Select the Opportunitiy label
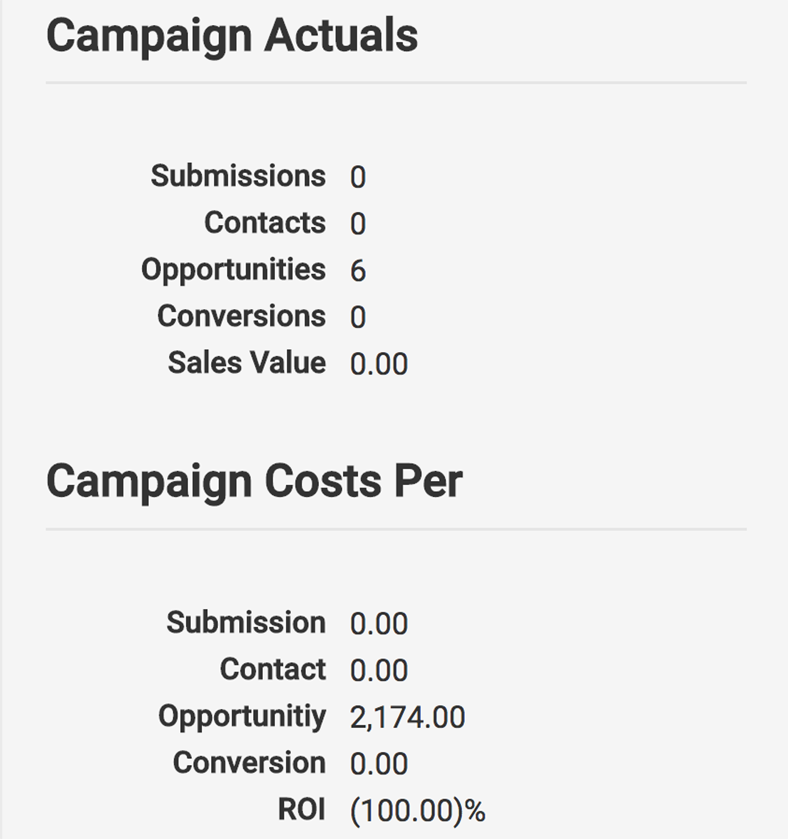This screenshot has height=839, width=788. [x=242, y=717]
